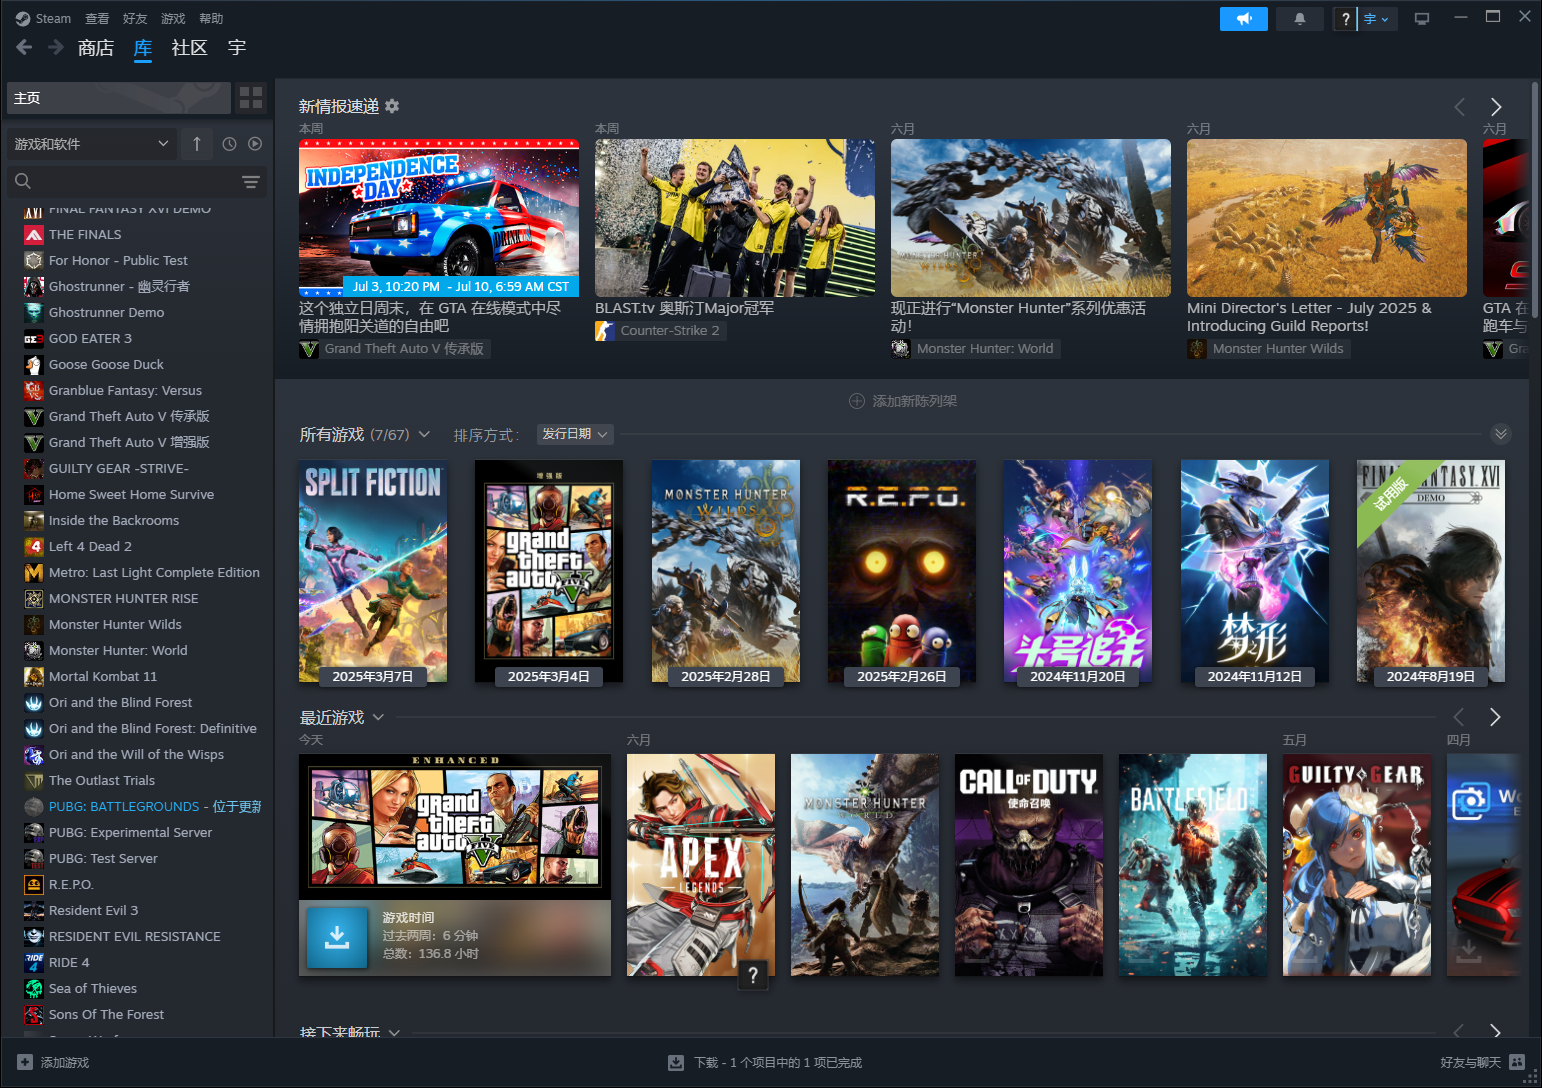Open the 好友 menu
The width and height of the screenshot is (1542, 1088).
point(135,19)
